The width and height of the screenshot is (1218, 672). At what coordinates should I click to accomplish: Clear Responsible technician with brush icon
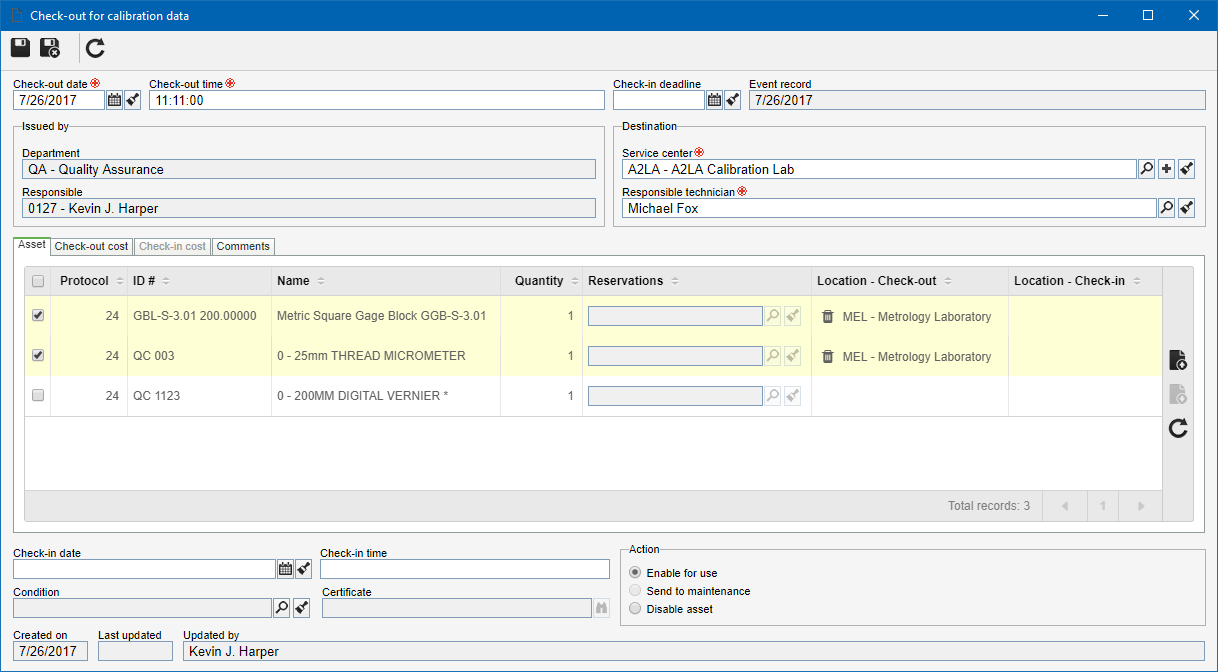coord(1186,208)
